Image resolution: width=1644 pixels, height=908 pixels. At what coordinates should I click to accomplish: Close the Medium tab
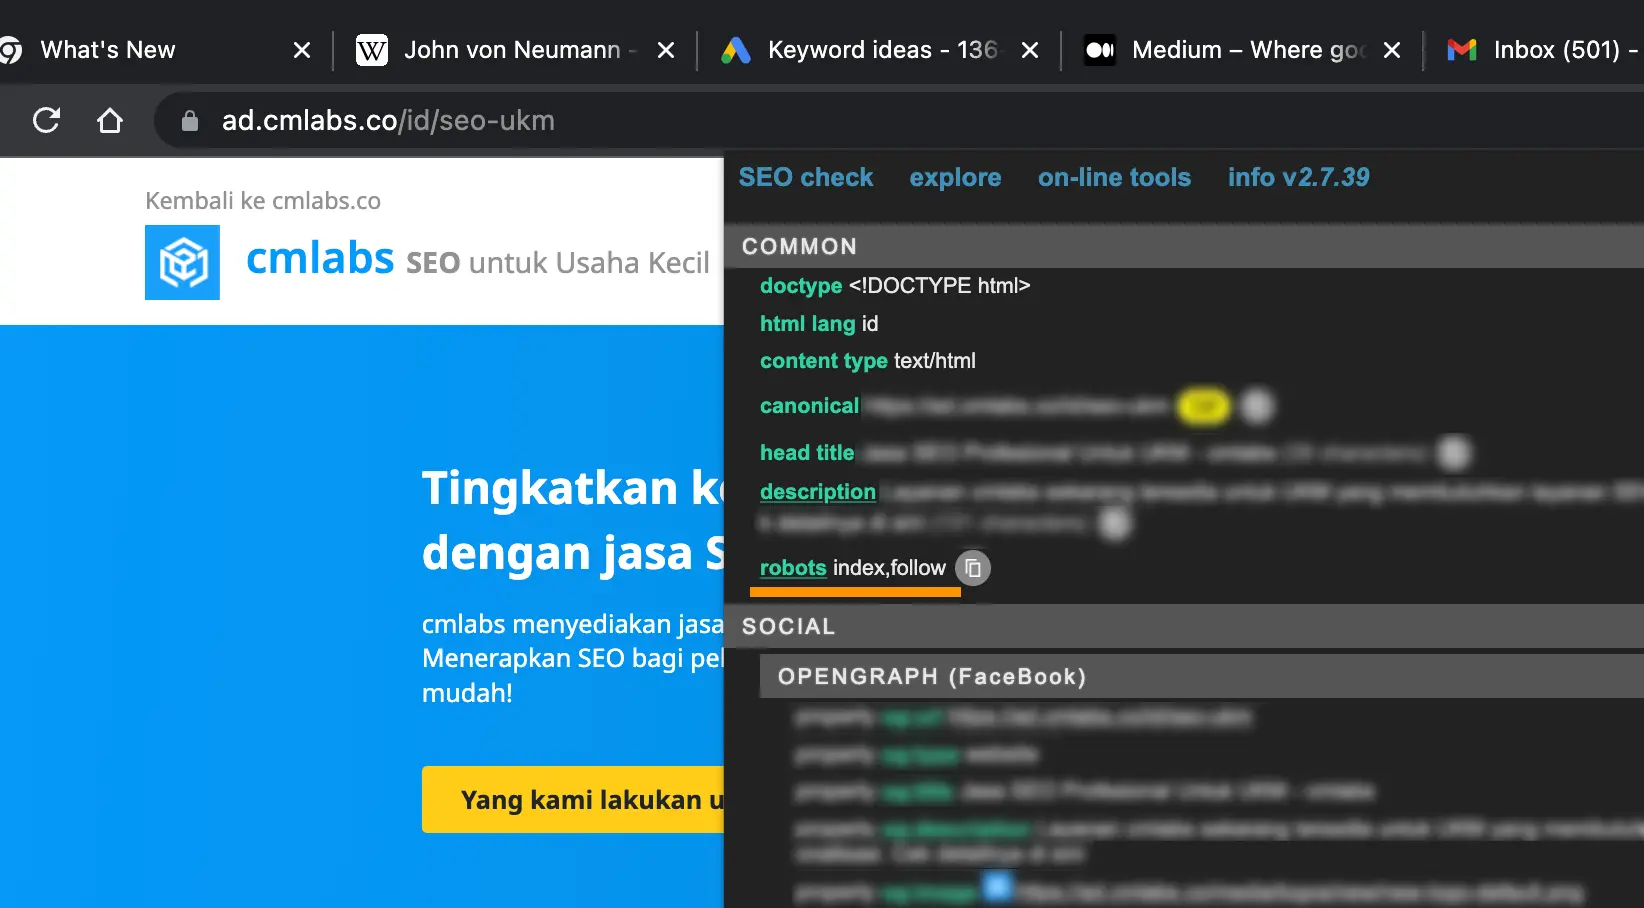[x=1391, y=50]
